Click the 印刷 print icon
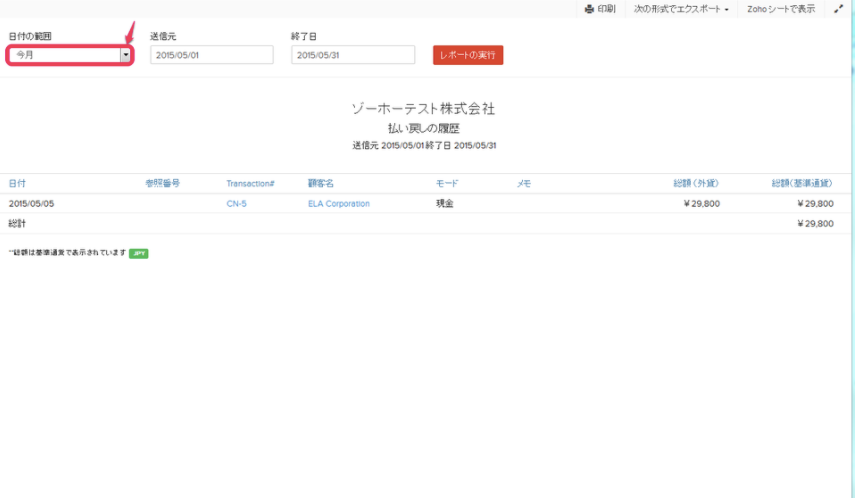 [590, 9]
